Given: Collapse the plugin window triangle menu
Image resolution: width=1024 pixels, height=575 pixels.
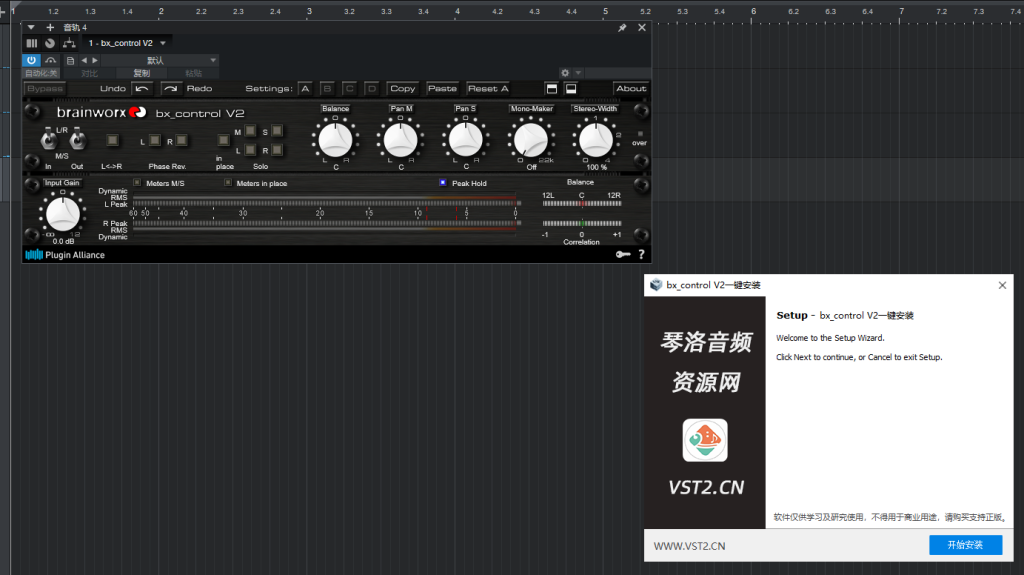Looking at the screenshot, I should pos(31,27).
